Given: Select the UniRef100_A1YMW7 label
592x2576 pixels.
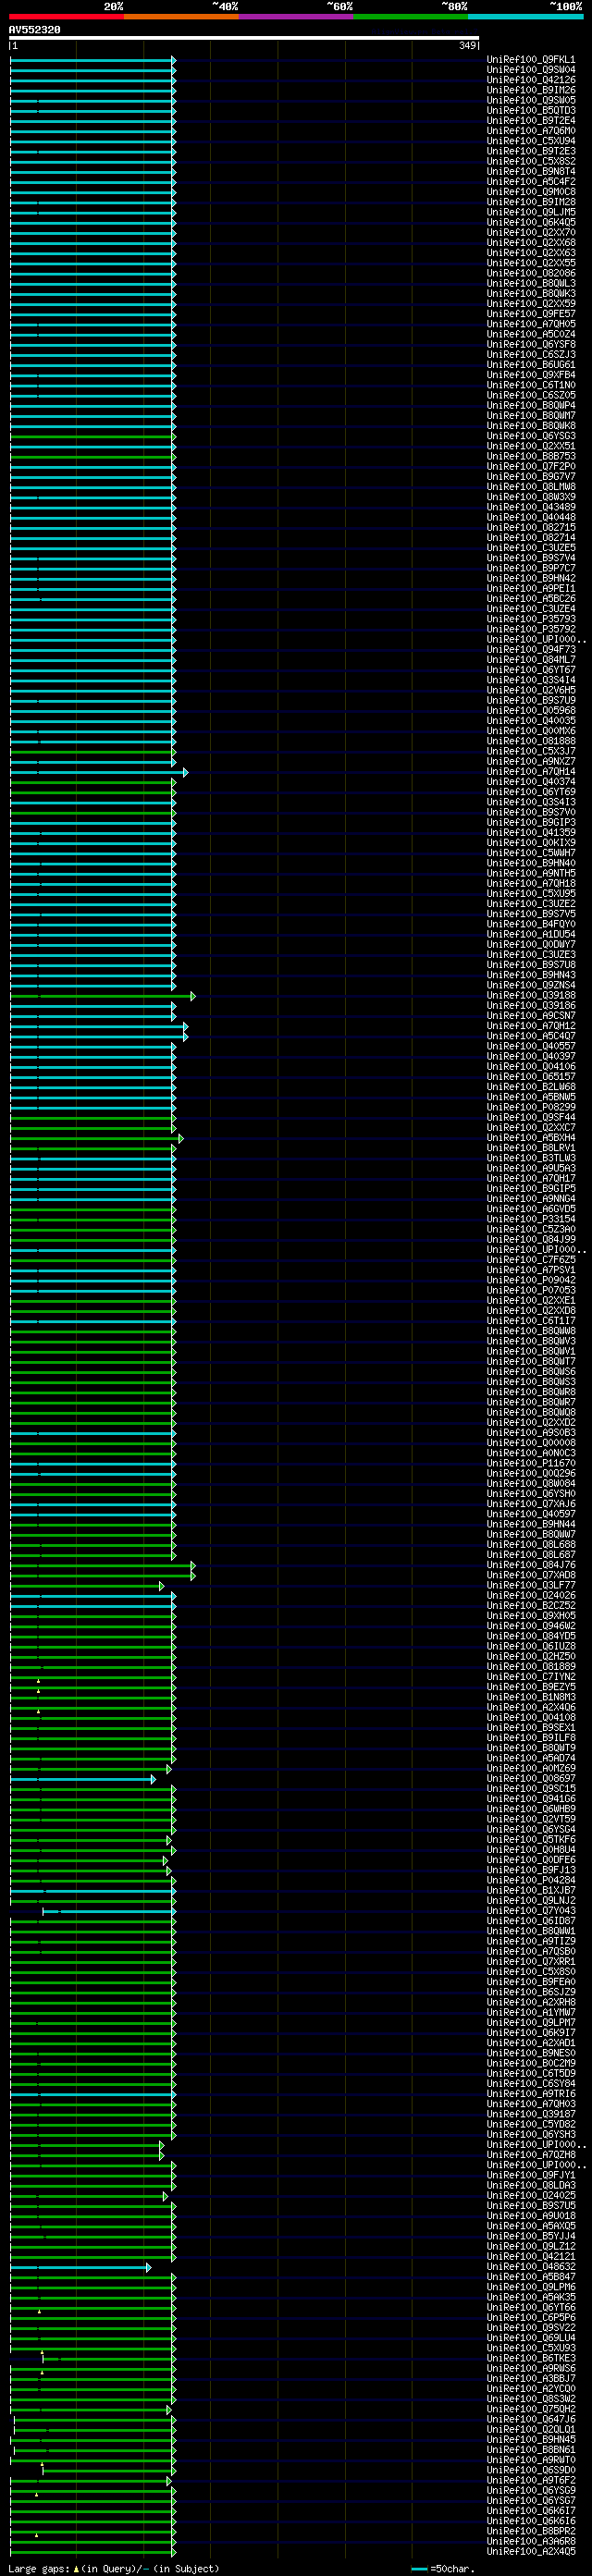Looking at the screenshot, I should coord(531,2012).
